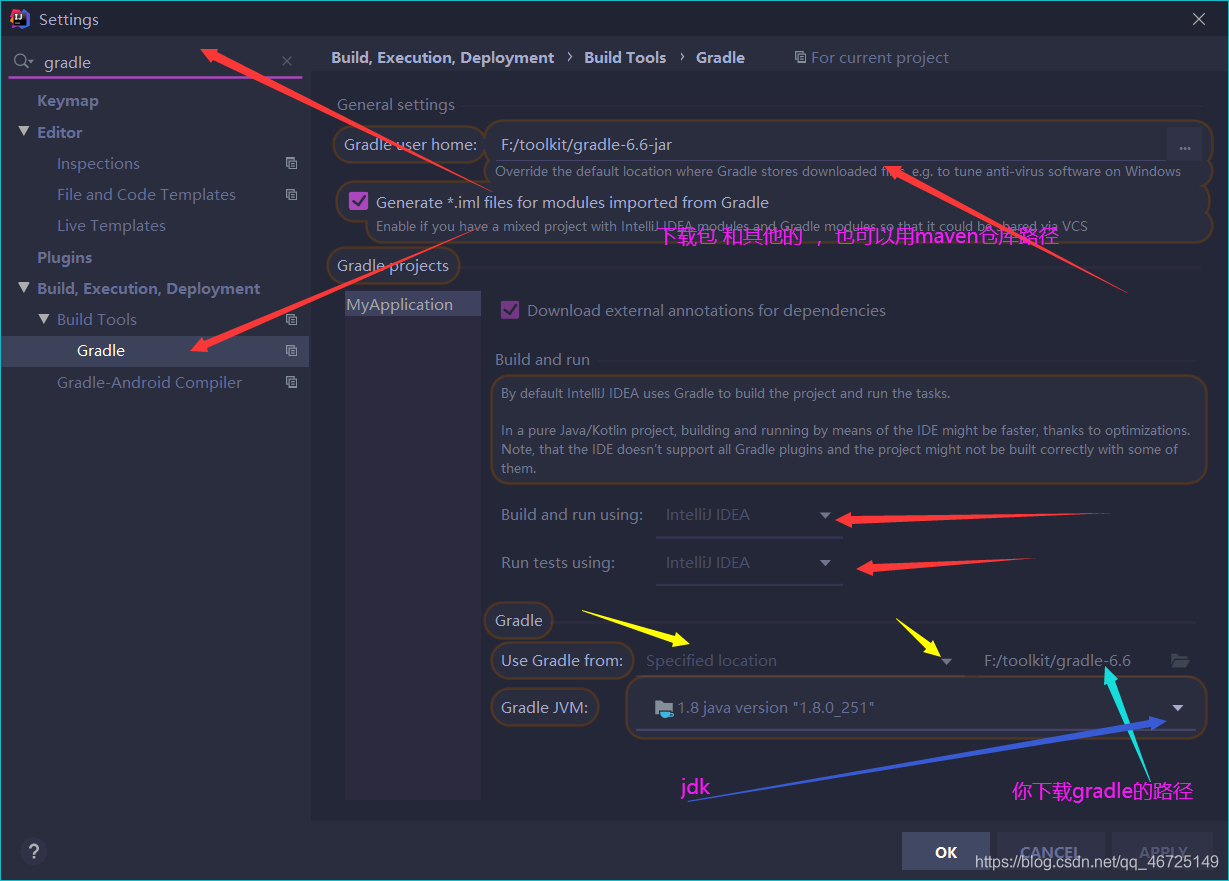The height and width of the screenshot is (881, 1229).
Task: Open Inspections settings page
Action: [x=98, y=163]
